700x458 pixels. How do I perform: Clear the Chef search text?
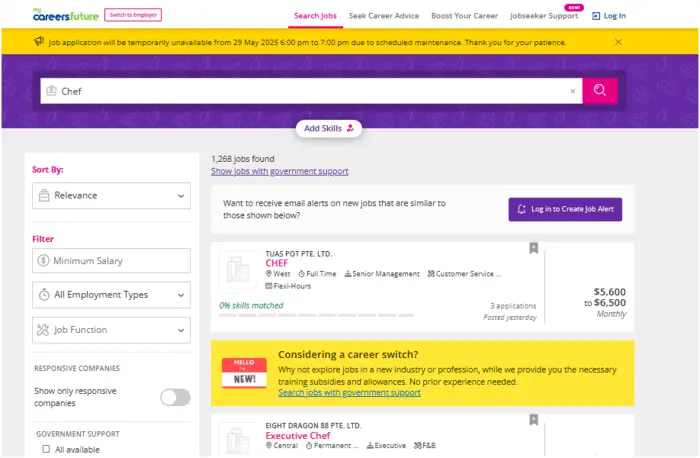coord(573,91)
